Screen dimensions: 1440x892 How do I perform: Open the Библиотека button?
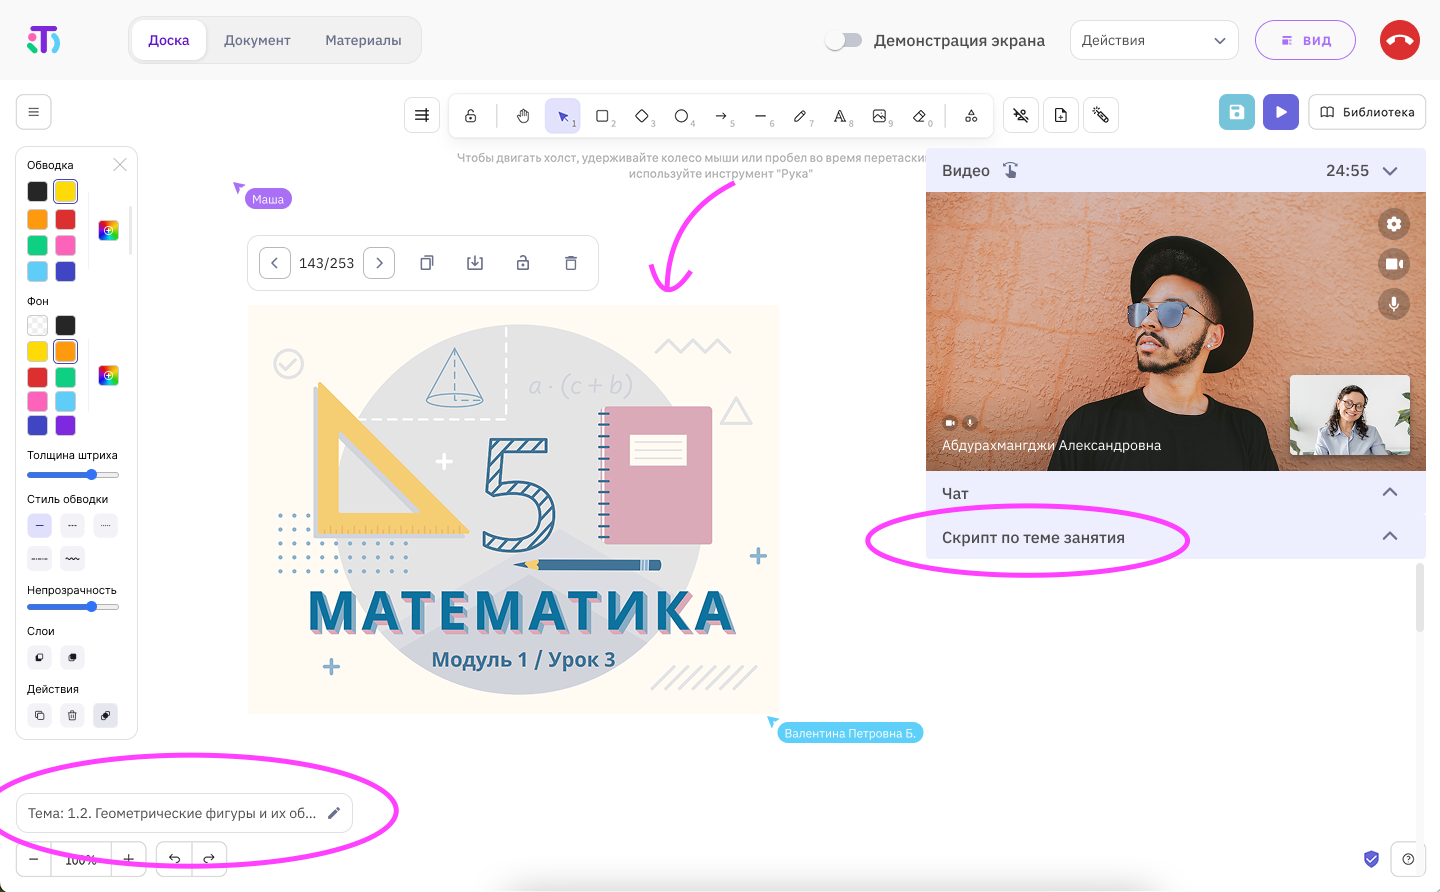1366,112
